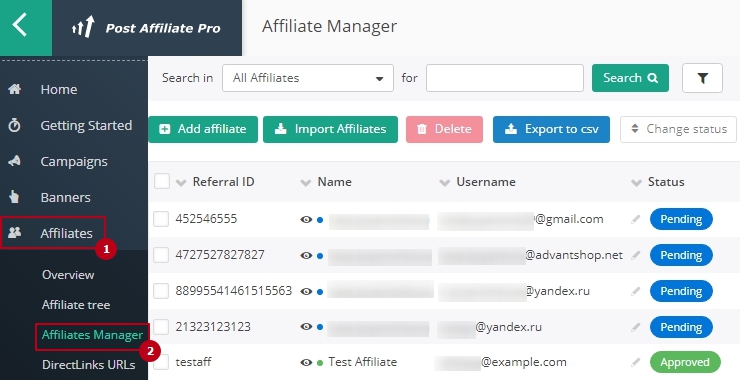This screenshot has height=380, width=740.
Task: Open the filter funnel icon
Action: [702, 78]
